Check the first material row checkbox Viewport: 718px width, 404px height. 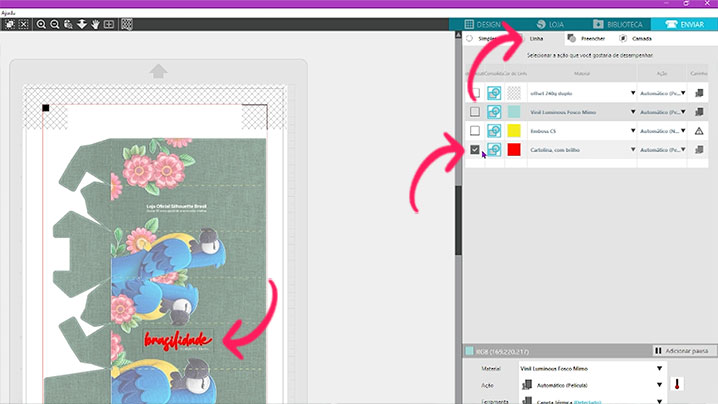475,93
